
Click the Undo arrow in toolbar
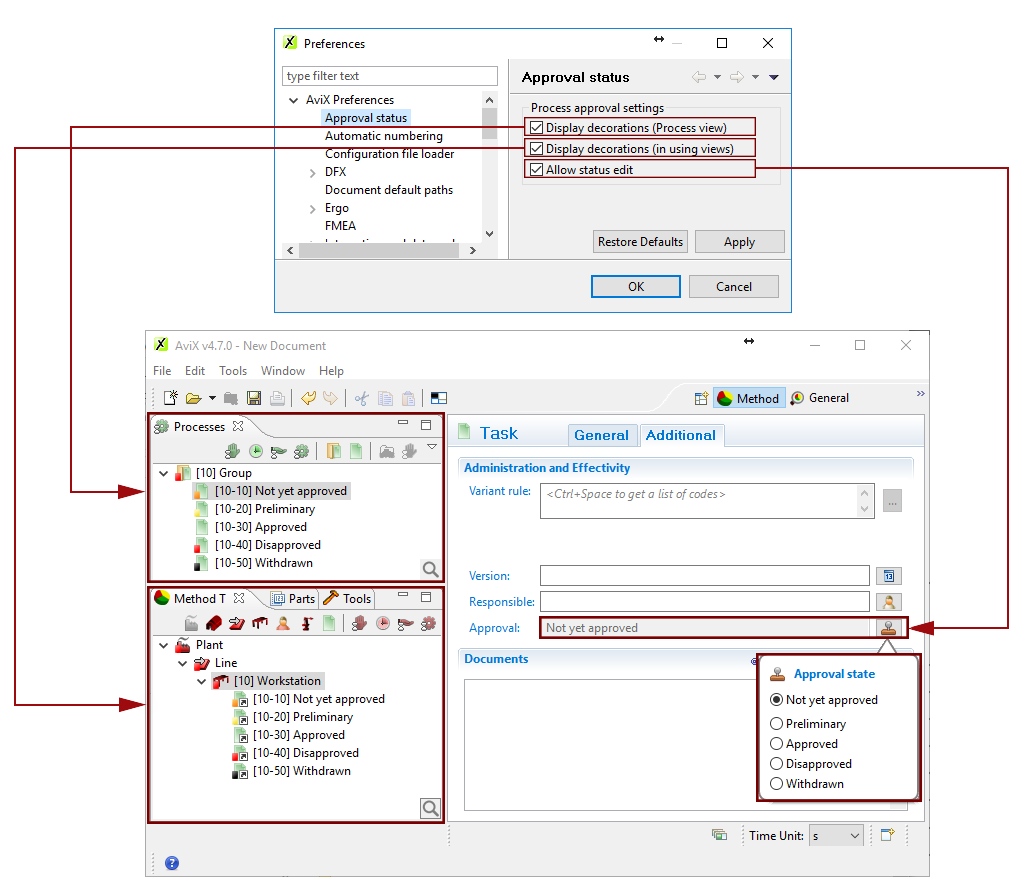pyautogui.click(x=308, y=398)
